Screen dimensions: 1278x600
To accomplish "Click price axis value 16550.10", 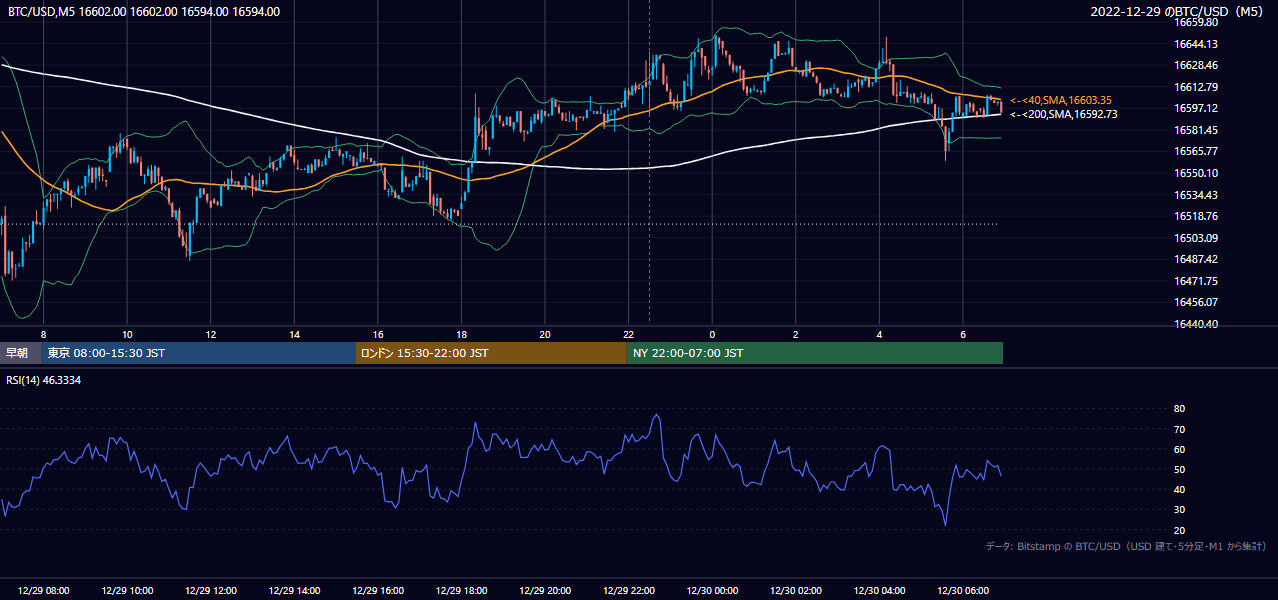I will [x=1195, y=173].
